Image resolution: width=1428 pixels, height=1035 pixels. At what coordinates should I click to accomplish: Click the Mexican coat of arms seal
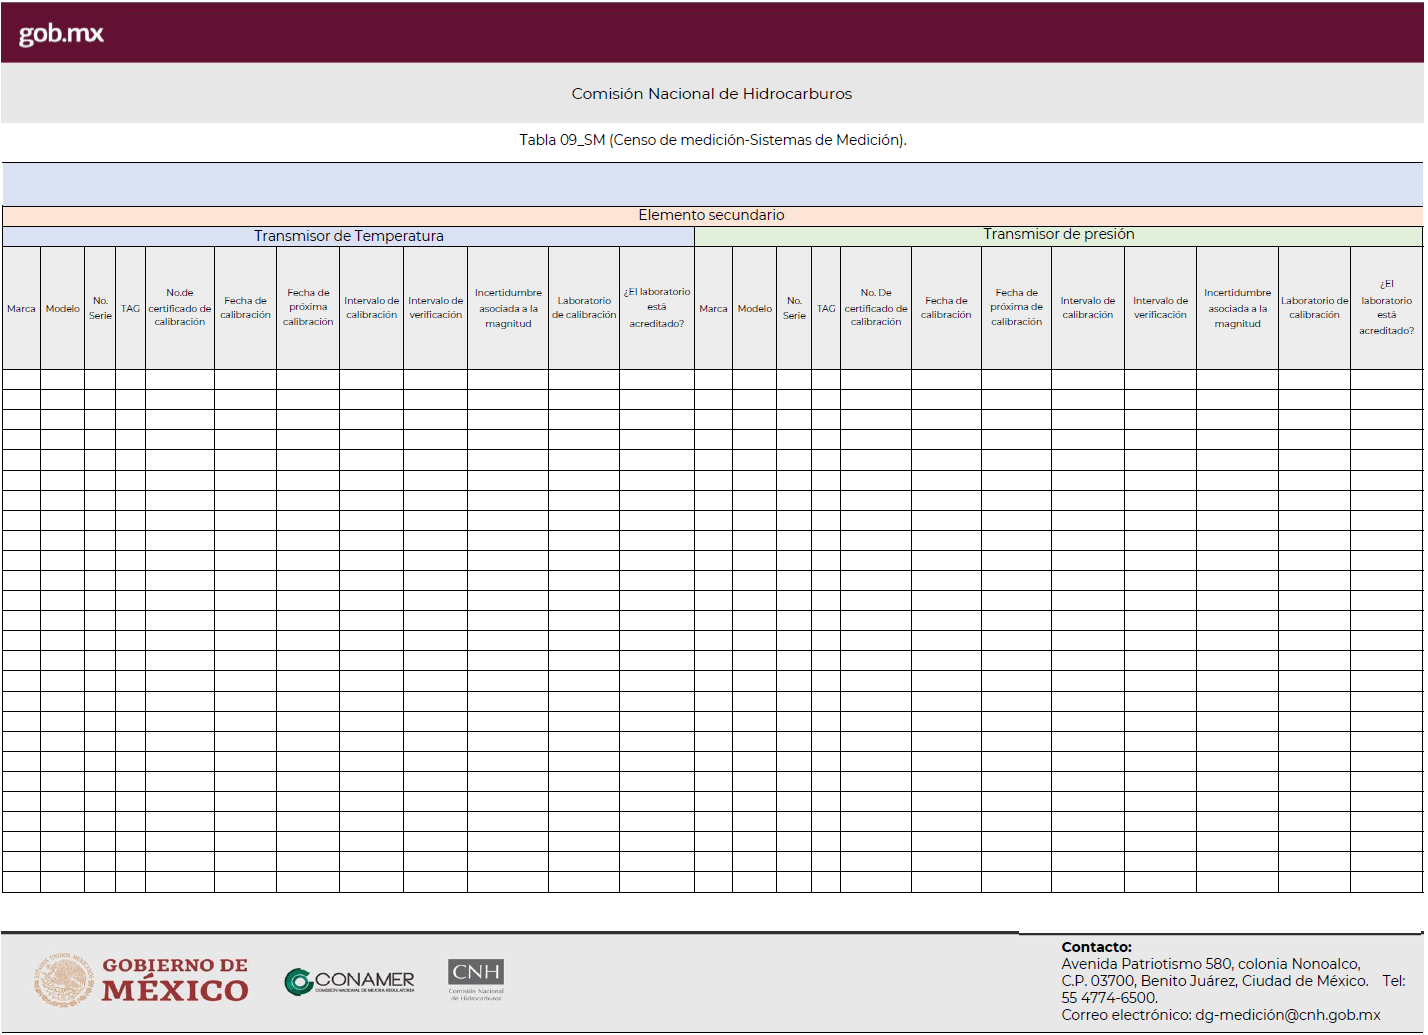(64, 980)
